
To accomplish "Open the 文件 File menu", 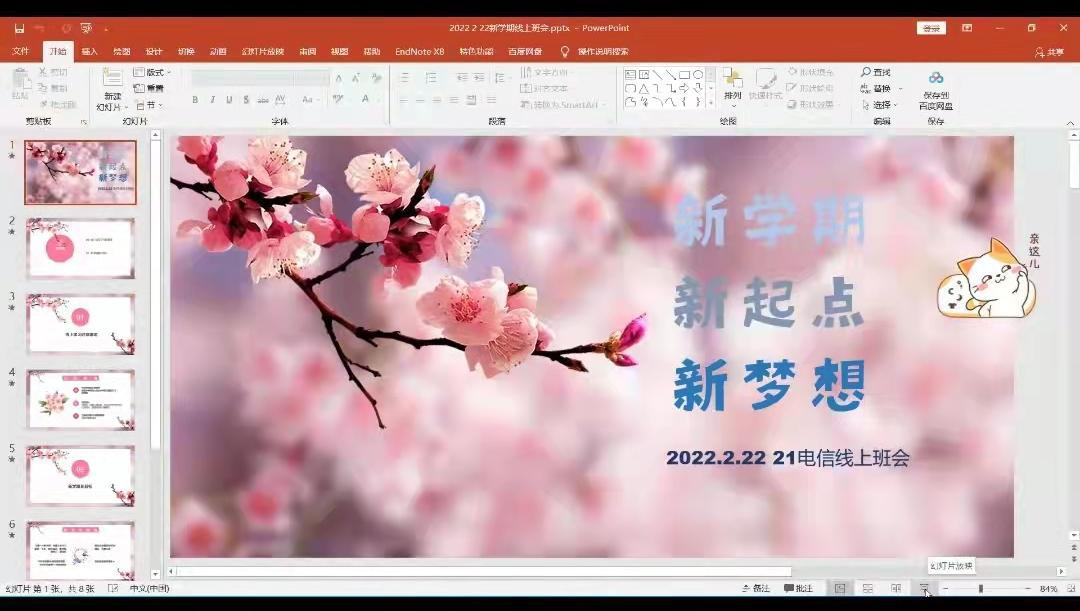I will 21,52.
